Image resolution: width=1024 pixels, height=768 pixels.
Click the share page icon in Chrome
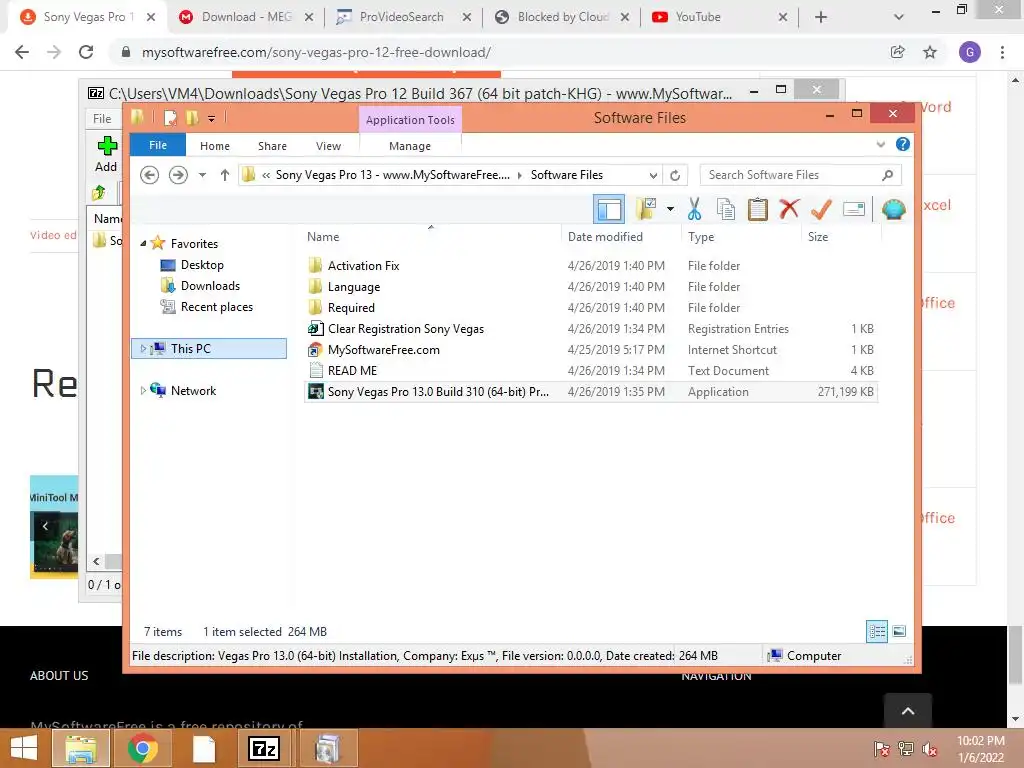898,52
